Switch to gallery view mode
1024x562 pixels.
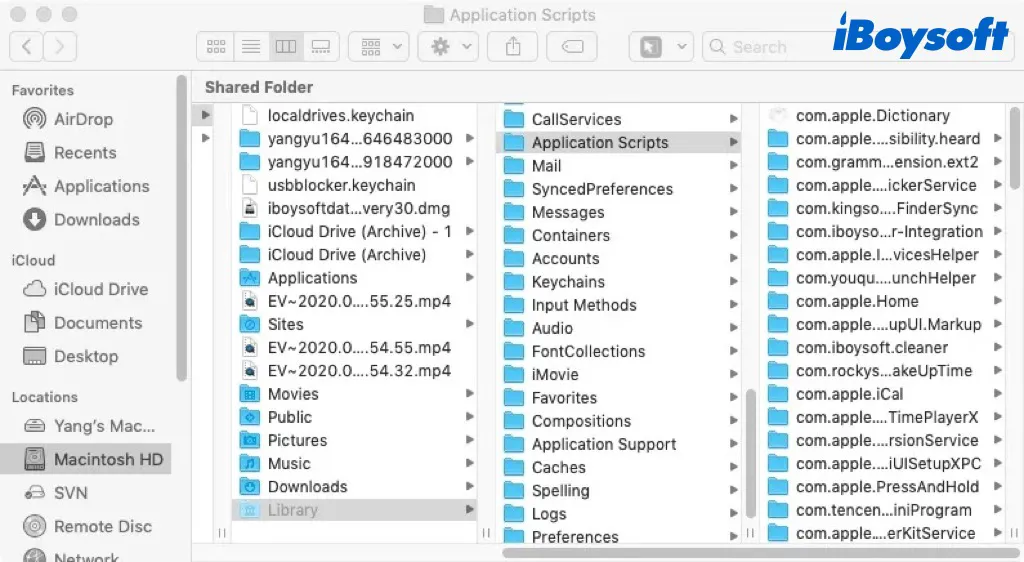coord(321,46)
